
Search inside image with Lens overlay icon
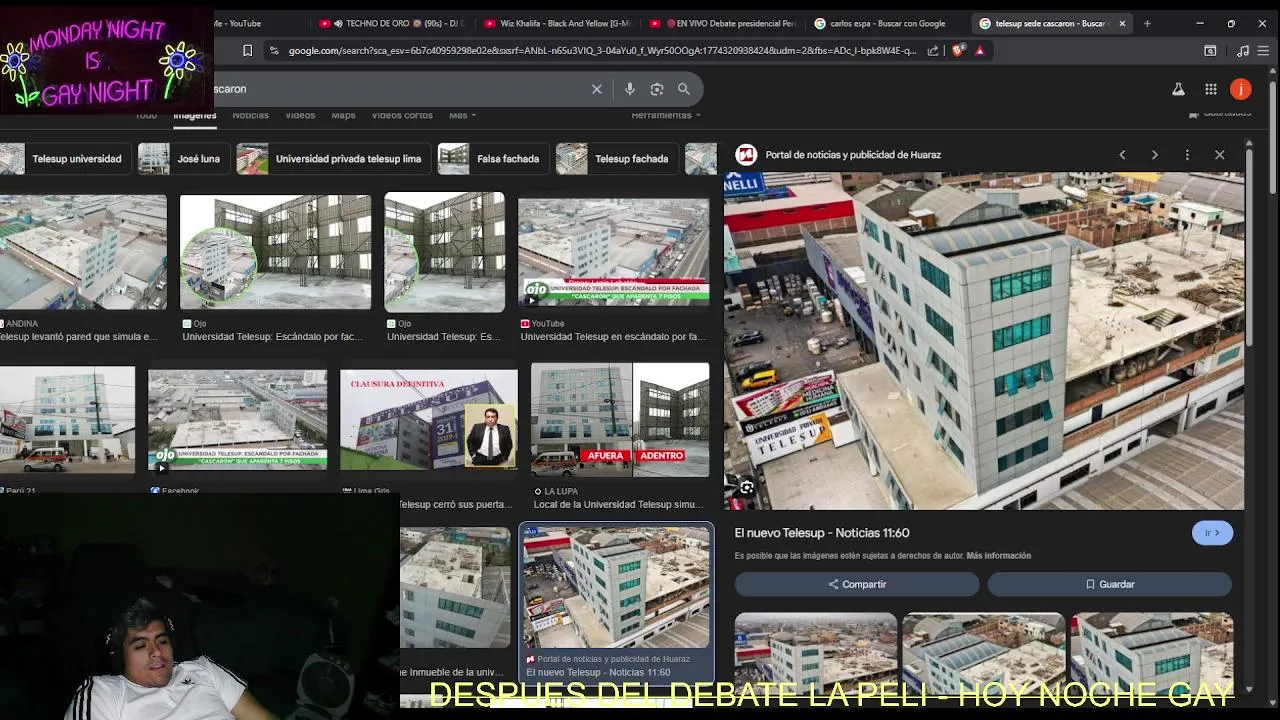pos(746,488)
